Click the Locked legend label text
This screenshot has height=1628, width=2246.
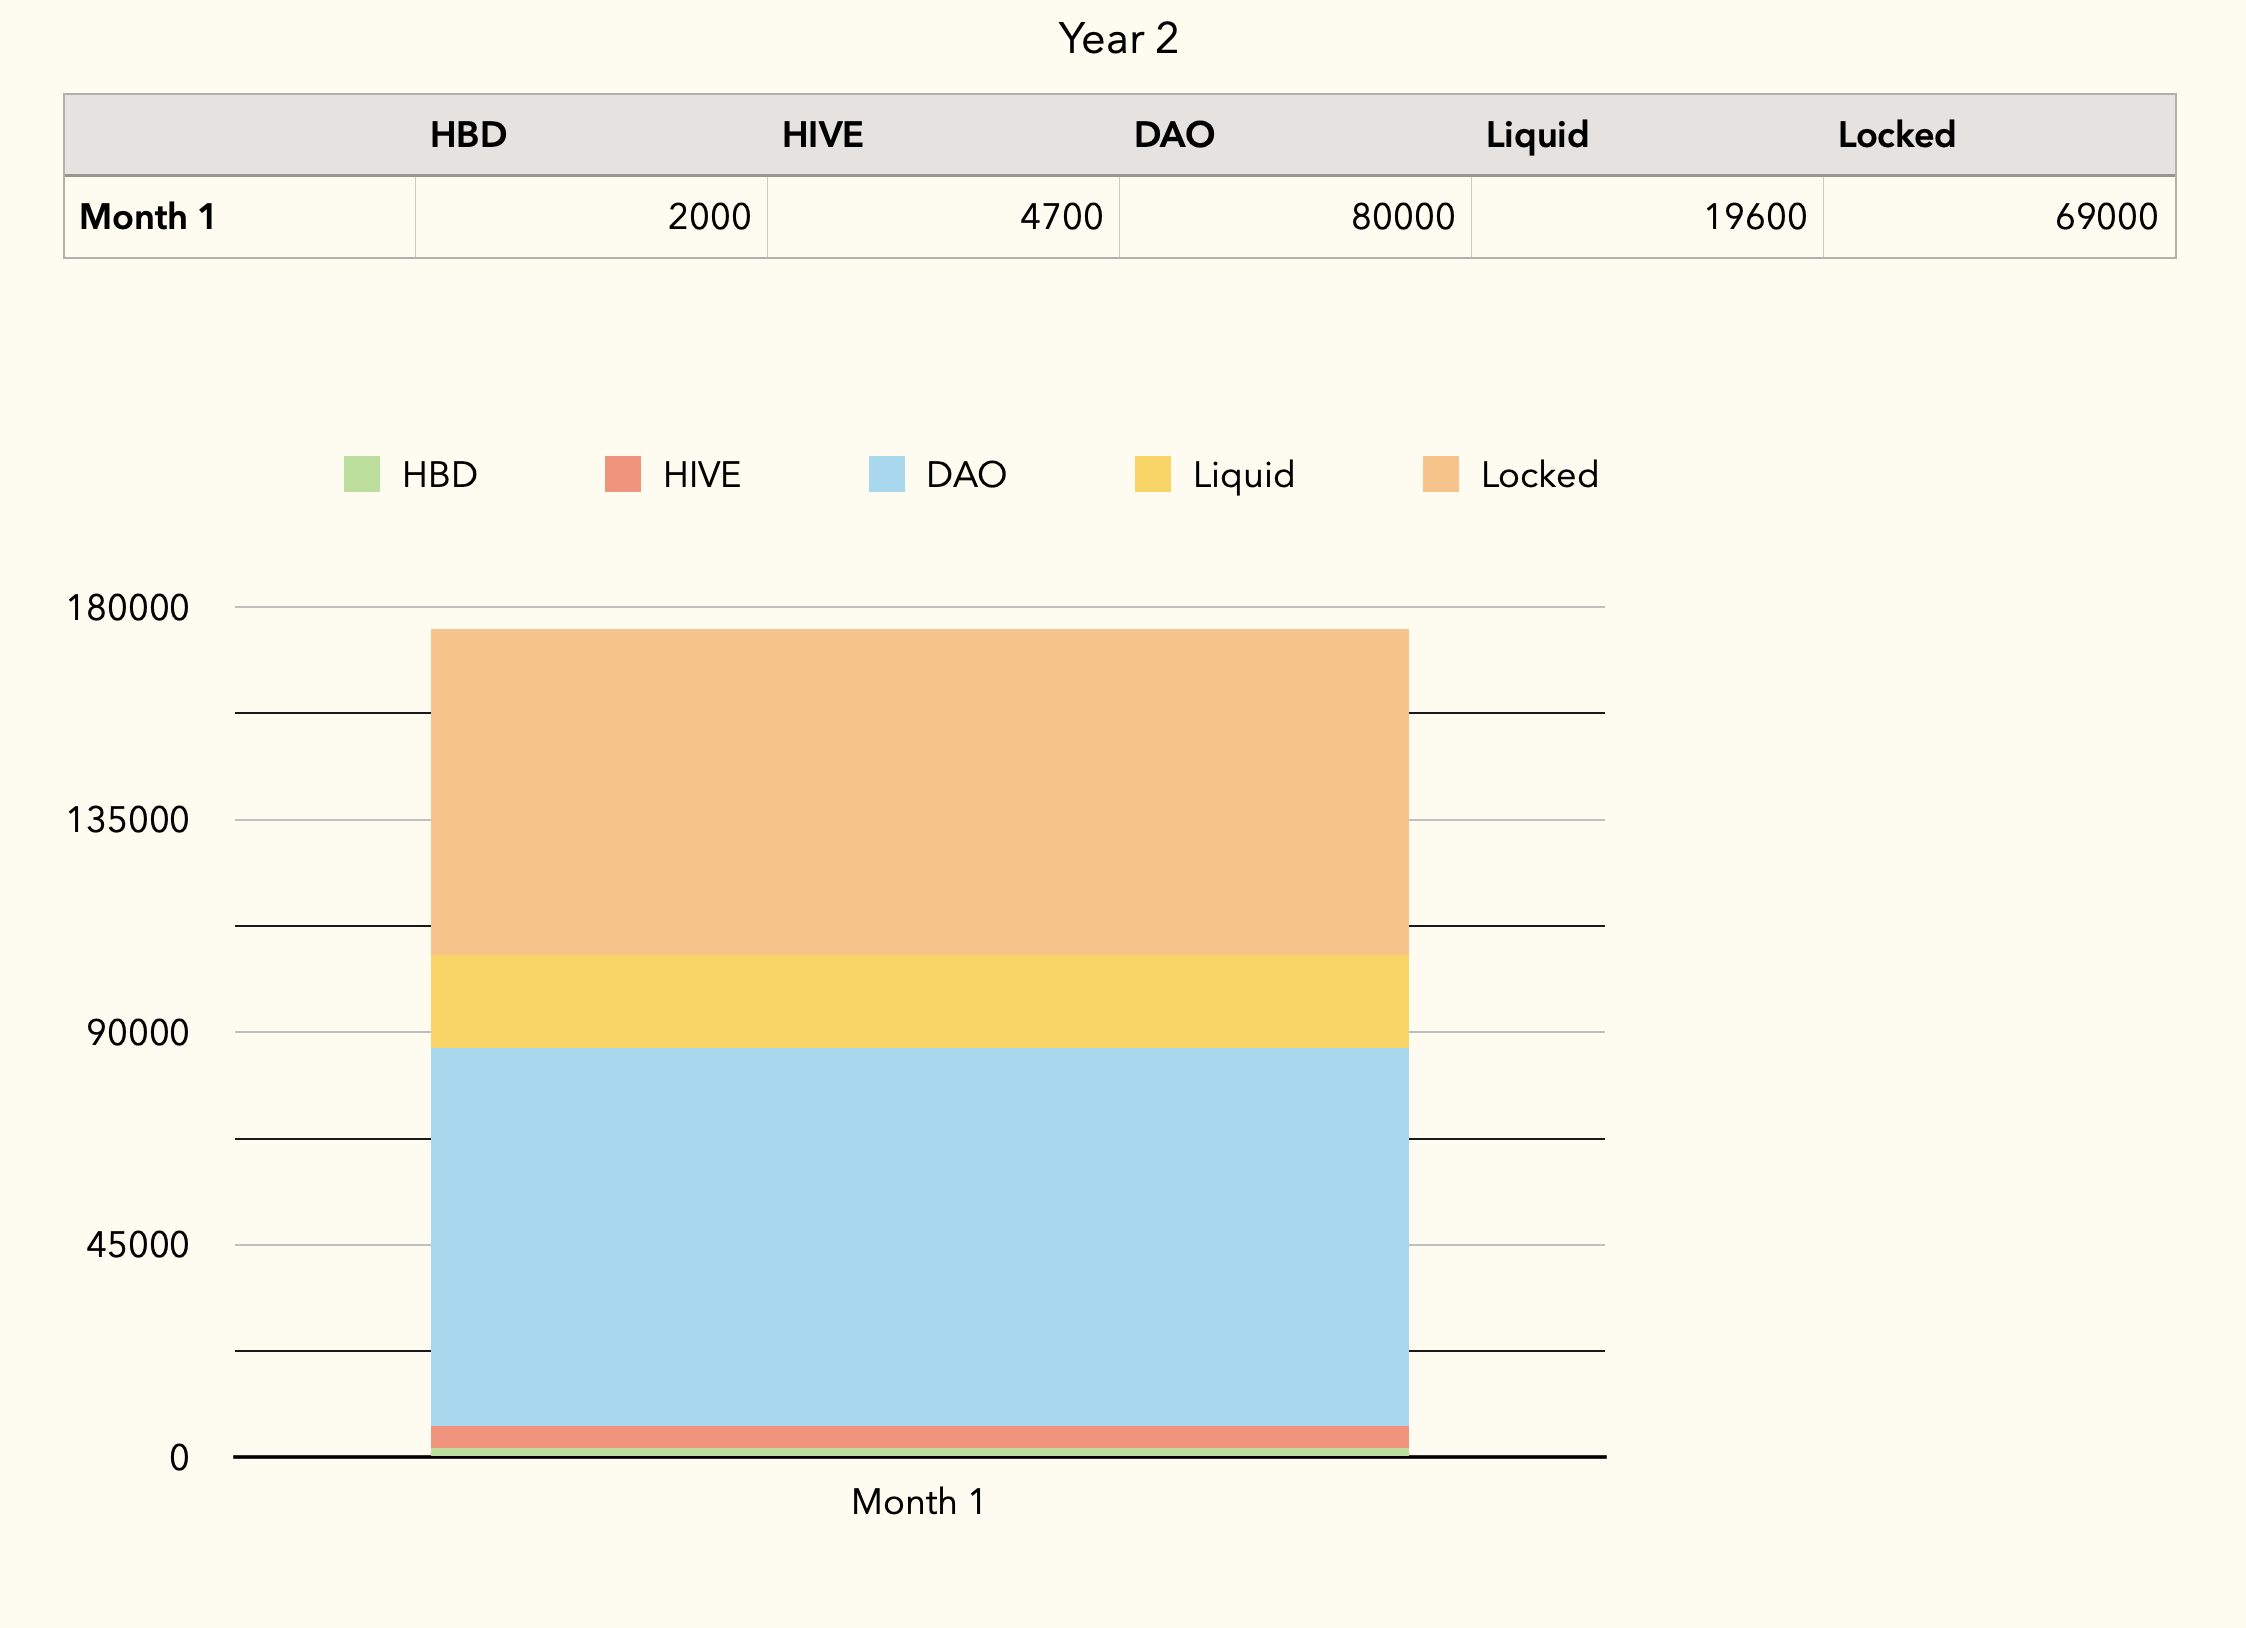(1539, 475)
